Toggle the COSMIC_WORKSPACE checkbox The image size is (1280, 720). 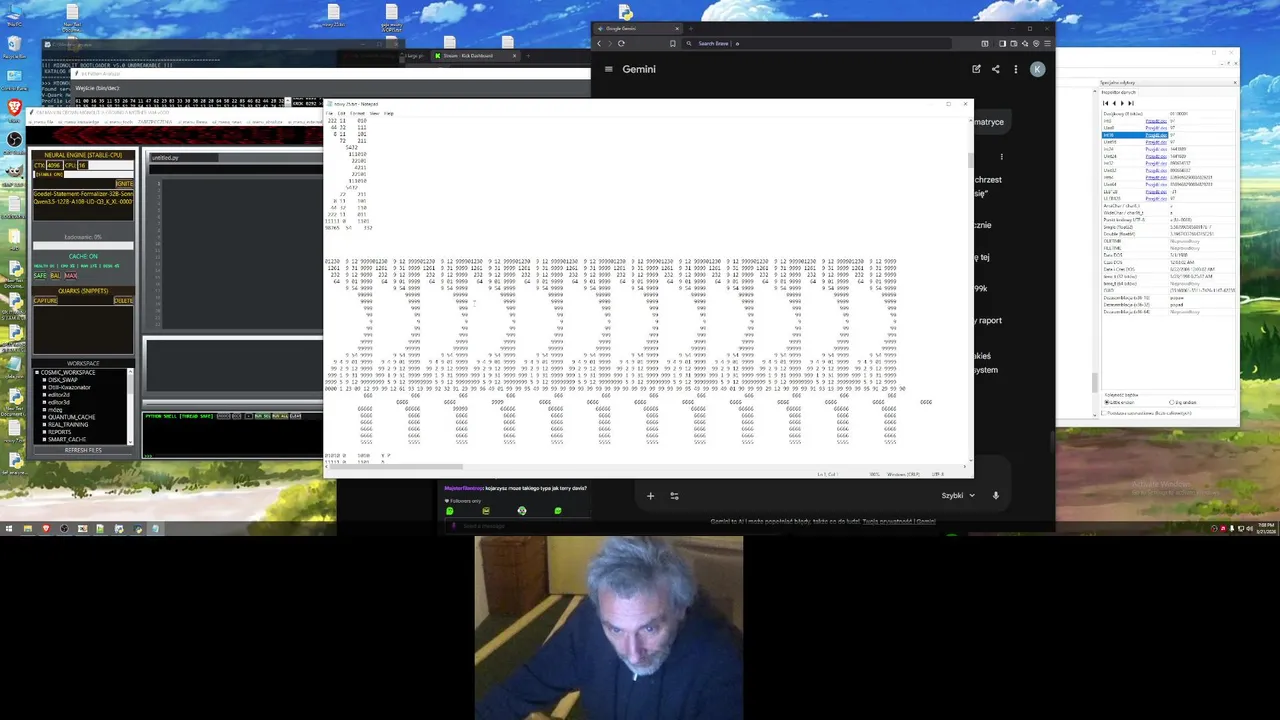tap(37, 373)
